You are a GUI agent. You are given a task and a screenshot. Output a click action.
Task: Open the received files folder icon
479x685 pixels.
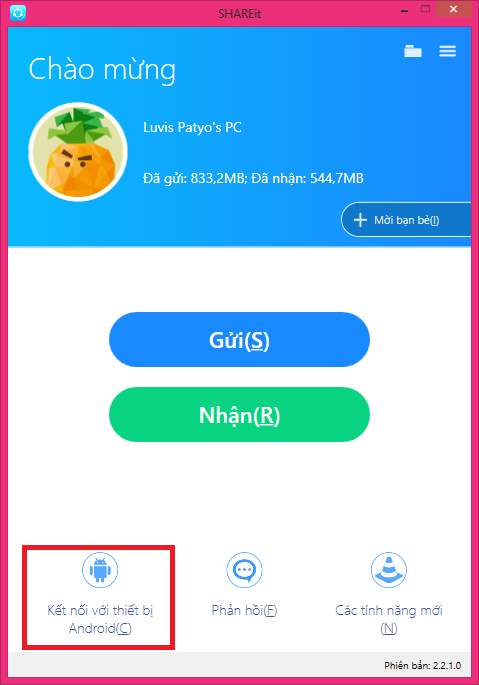click(413, 51)
